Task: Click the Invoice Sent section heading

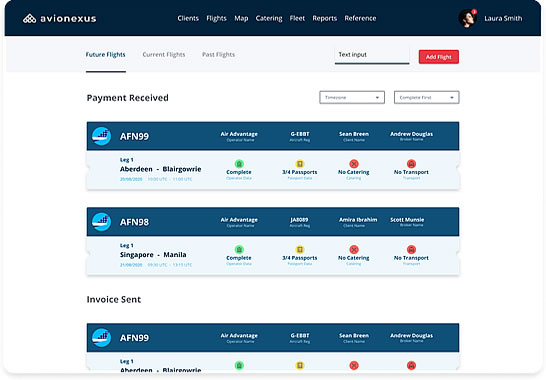Action: coord(114,300)
